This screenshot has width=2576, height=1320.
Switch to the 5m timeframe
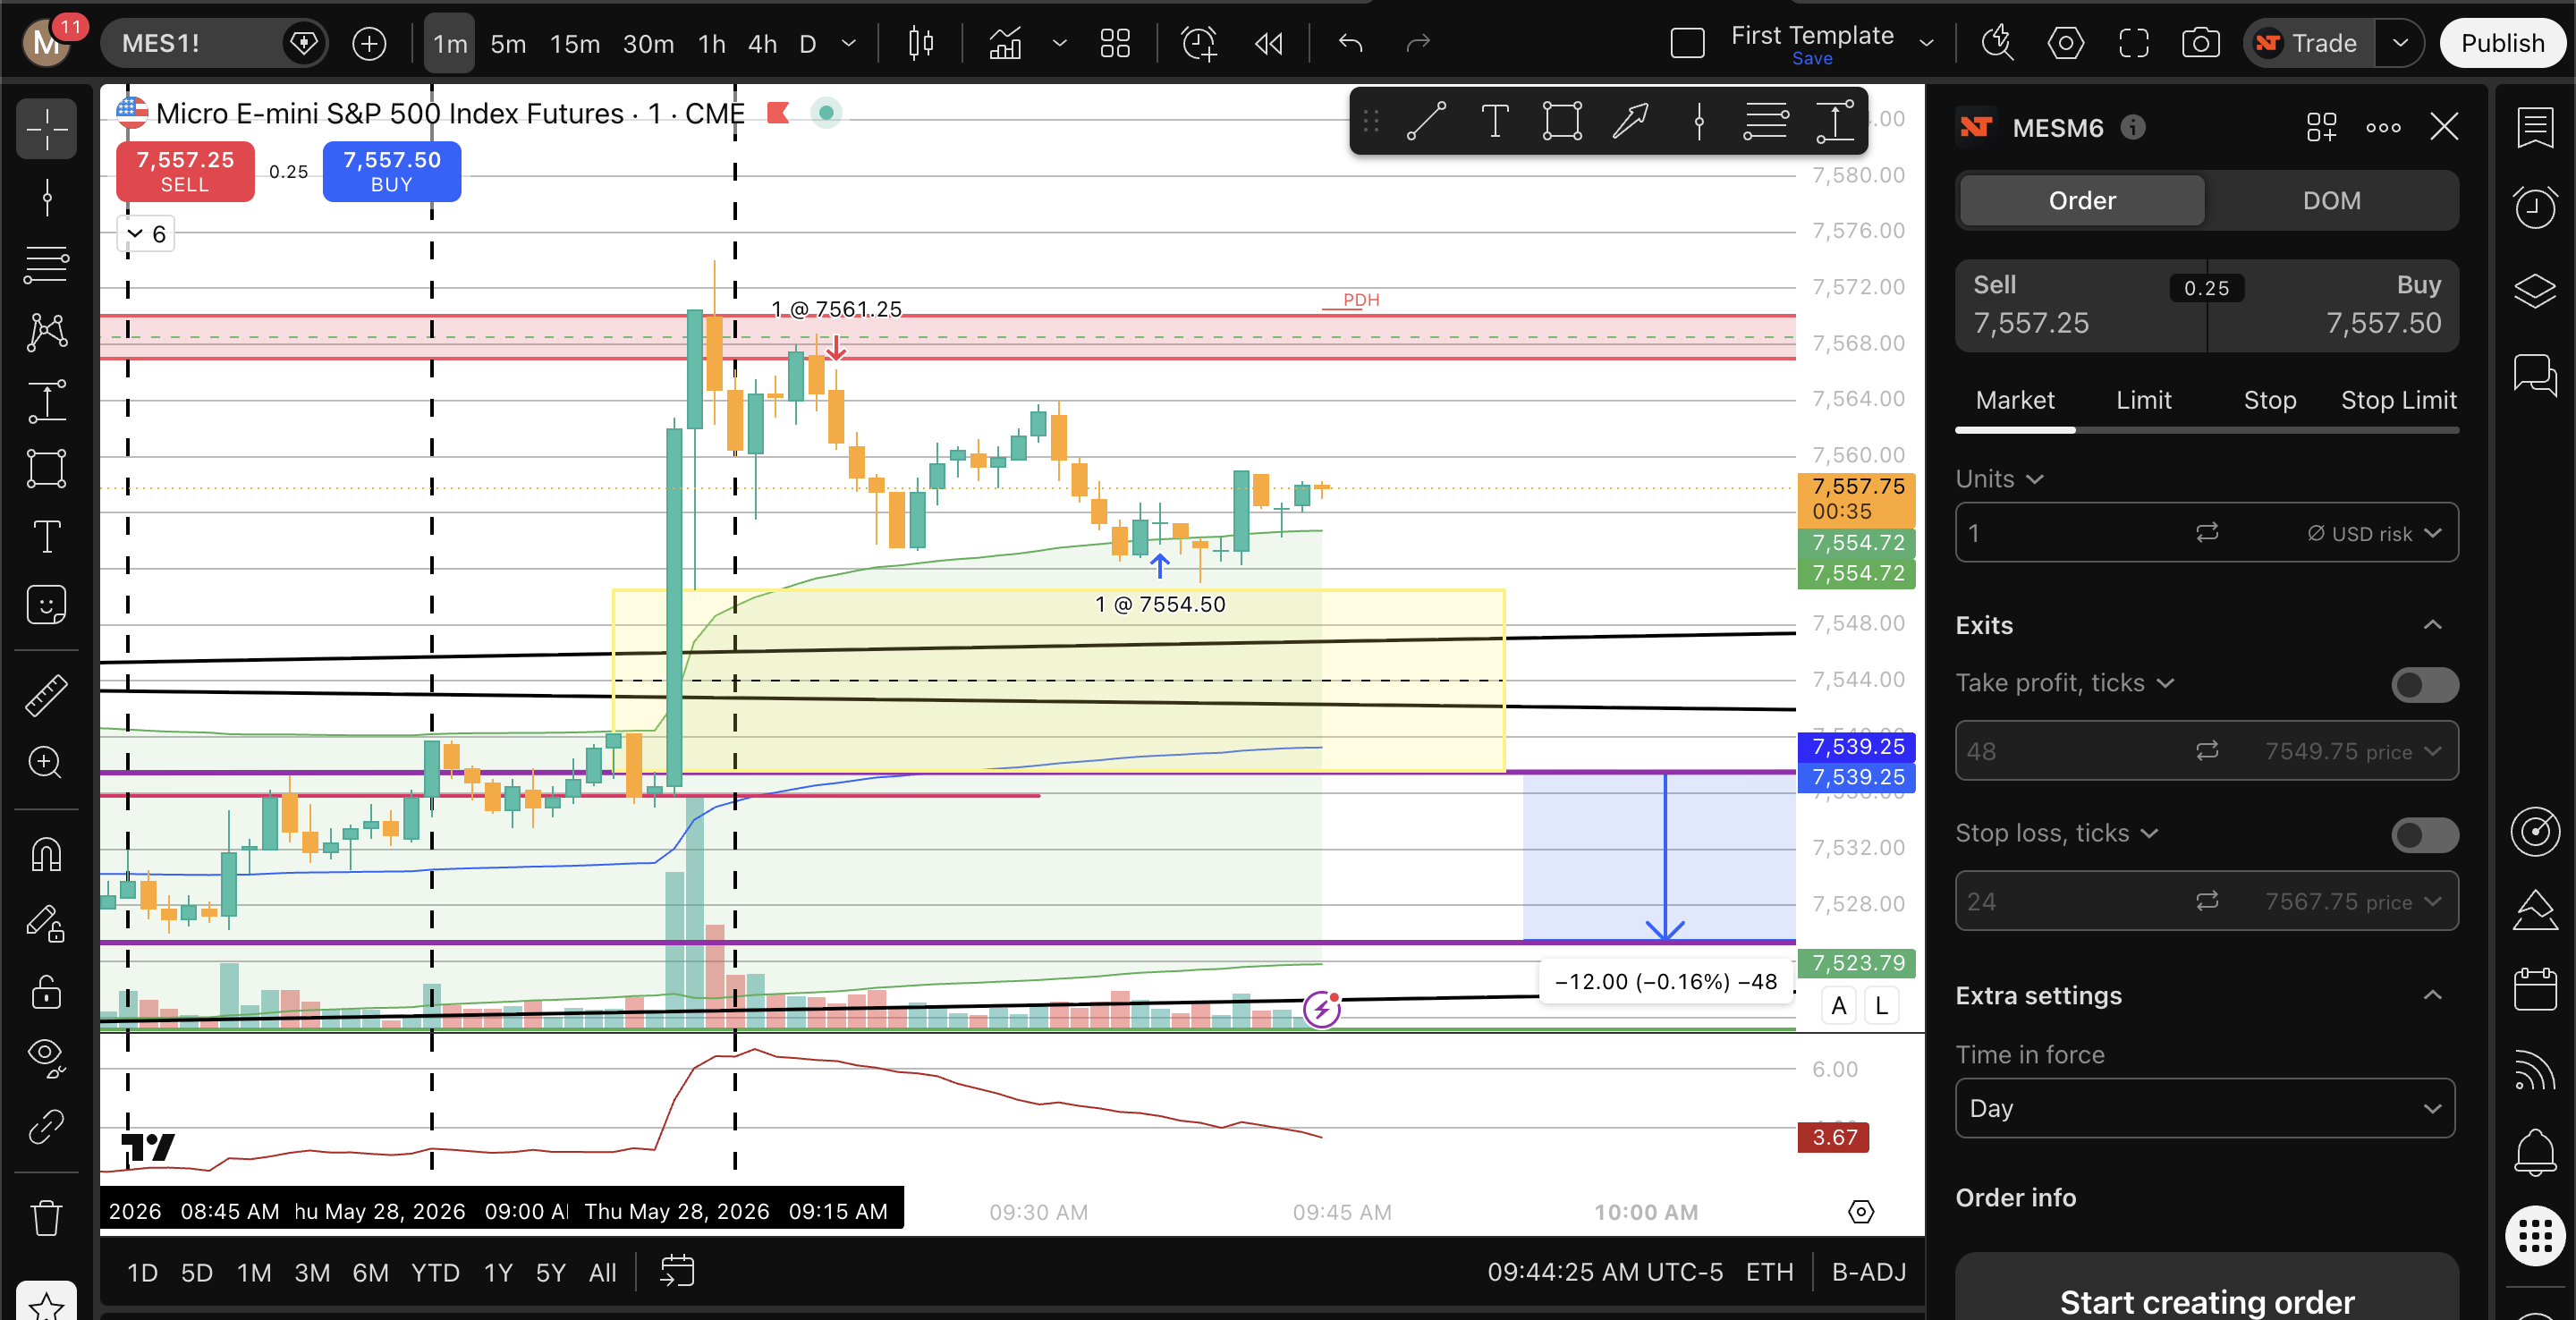click(x=508, y=43)
